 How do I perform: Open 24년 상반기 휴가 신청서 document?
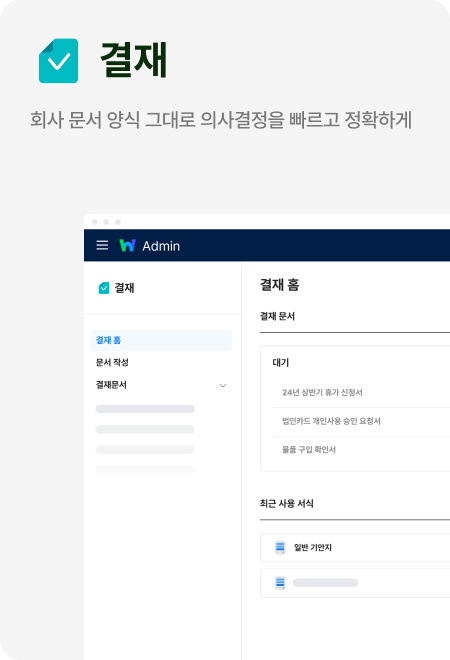[322, 392]
